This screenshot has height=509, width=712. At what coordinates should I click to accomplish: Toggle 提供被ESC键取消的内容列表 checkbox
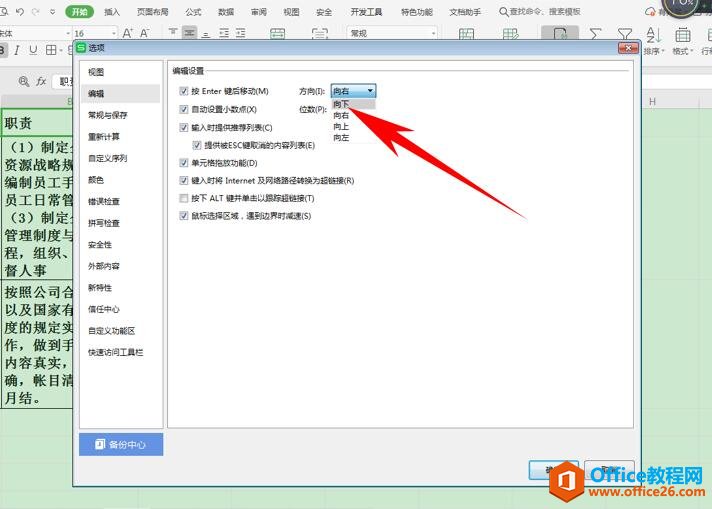pos(197,145)
